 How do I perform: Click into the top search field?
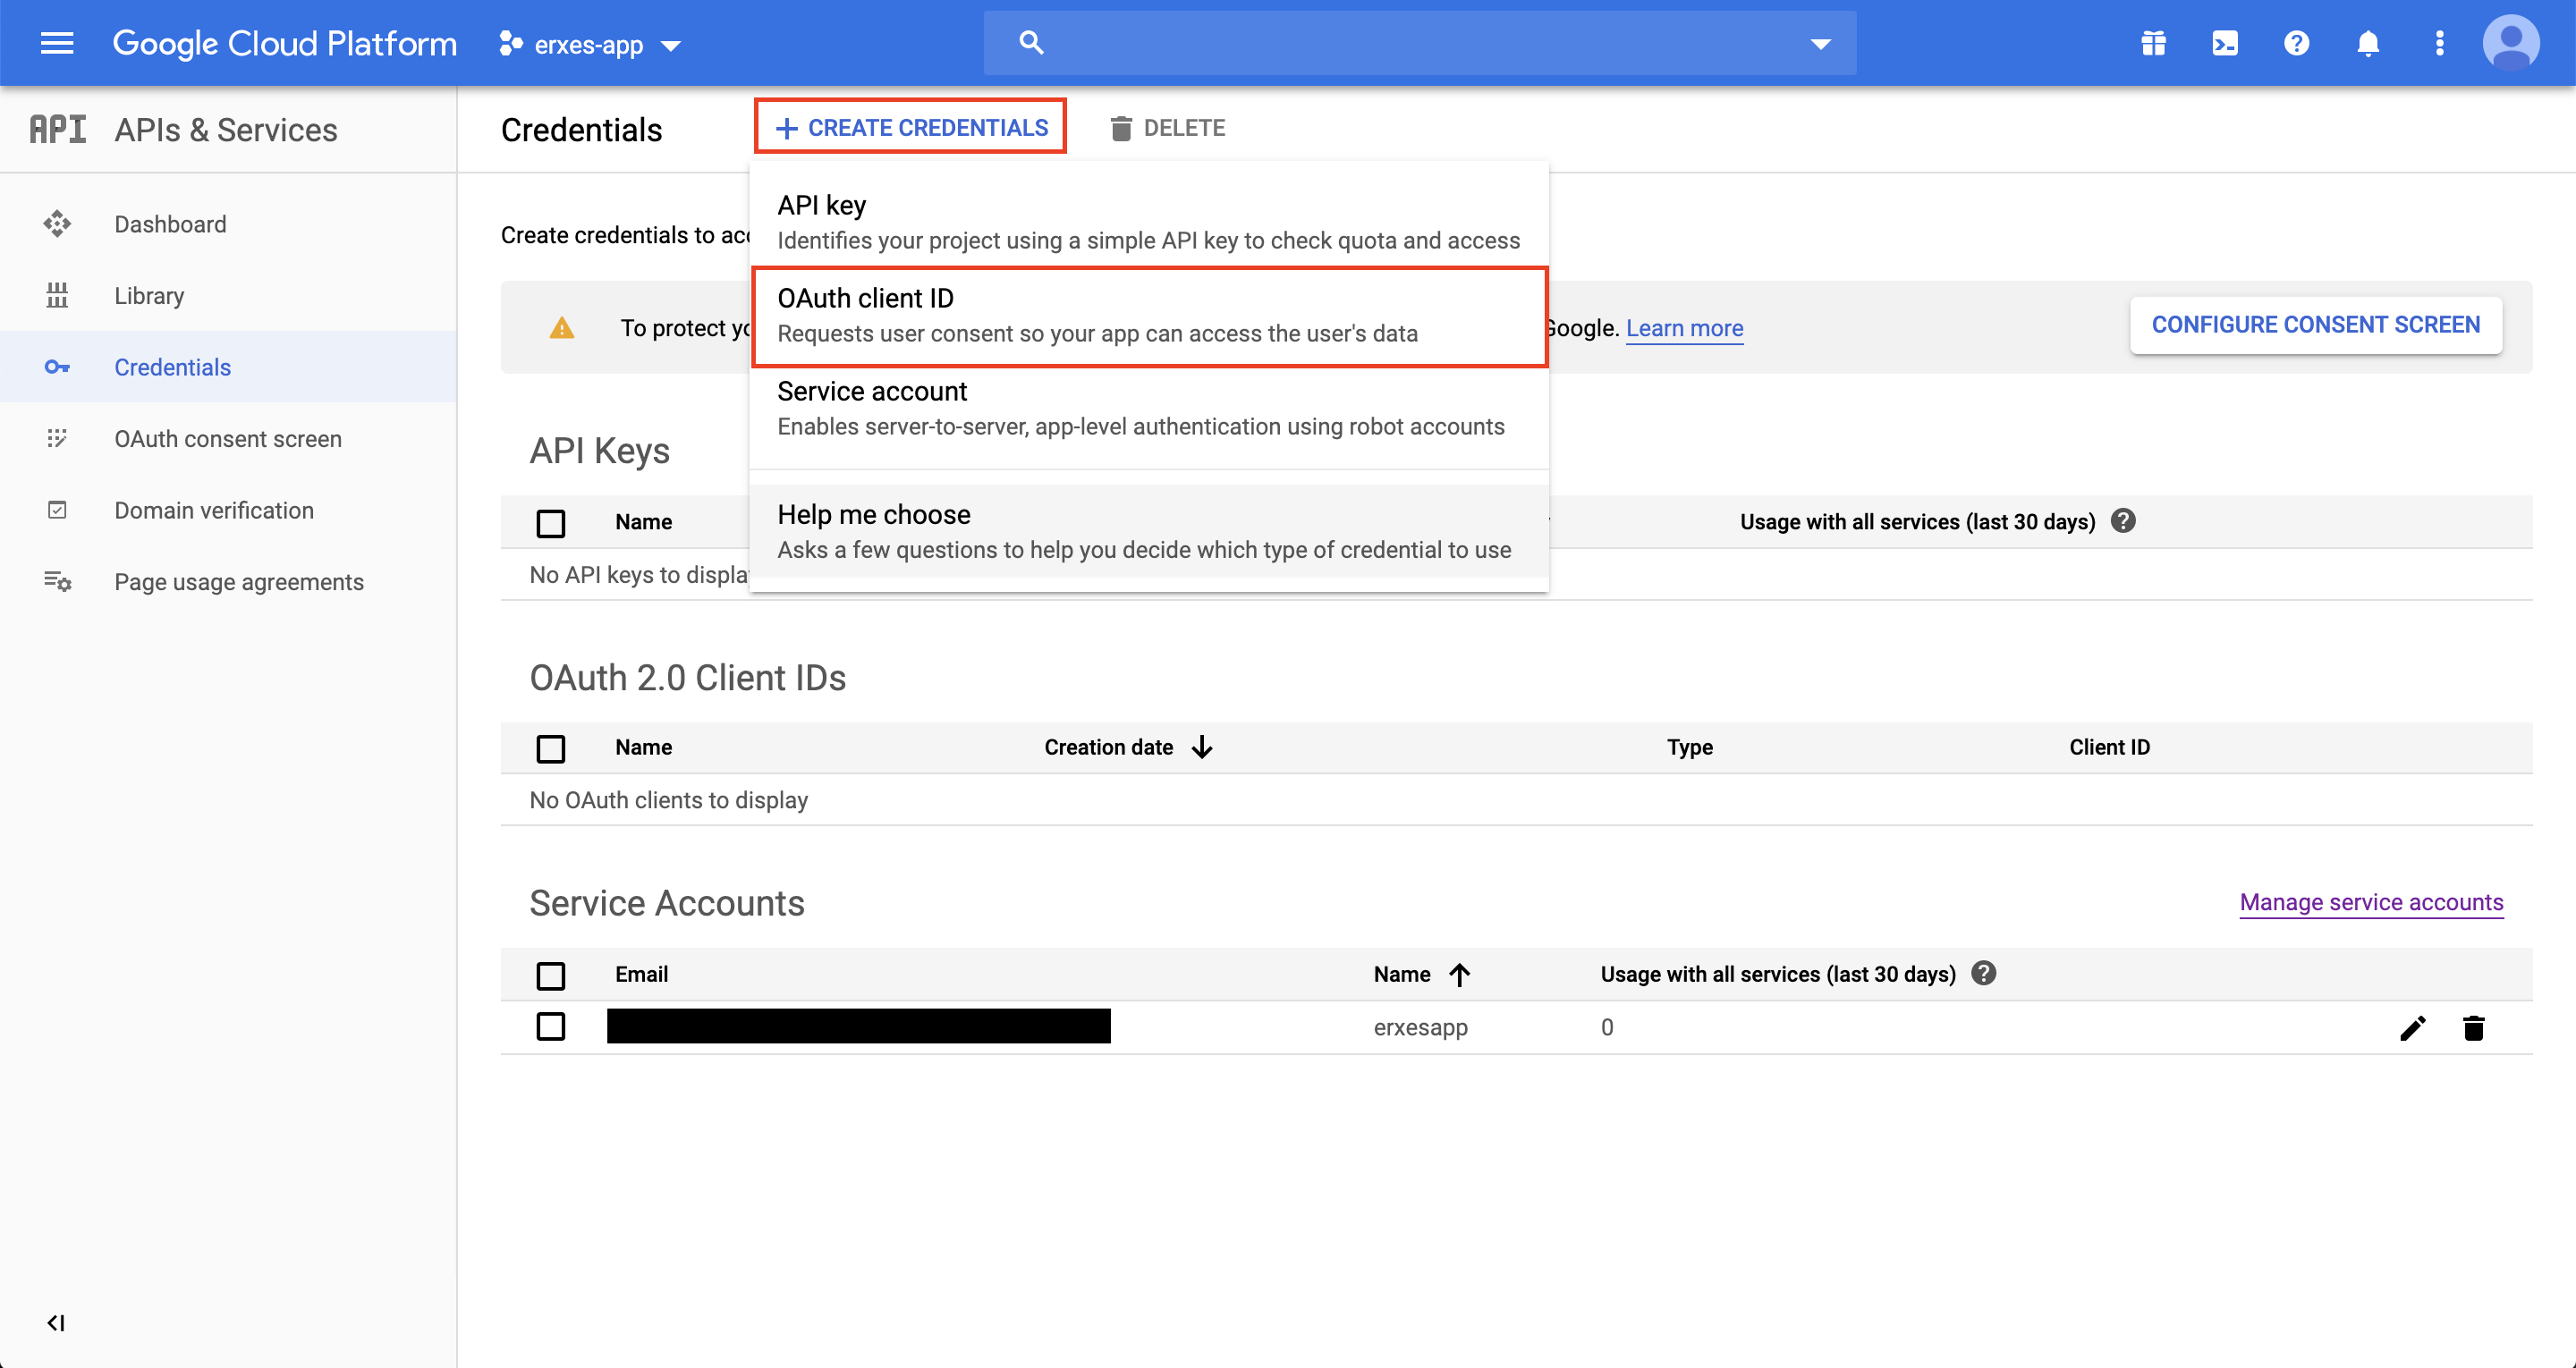[1400, 43]
